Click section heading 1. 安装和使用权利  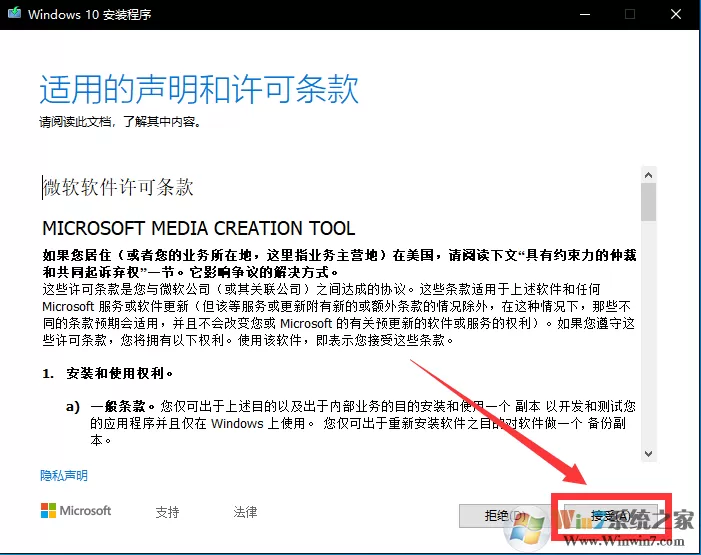coord(108,373)
